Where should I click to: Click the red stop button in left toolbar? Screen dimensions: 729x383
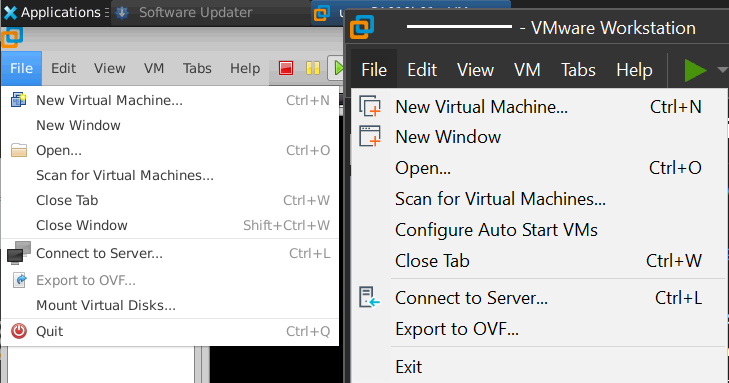click(x=285, y=68)
